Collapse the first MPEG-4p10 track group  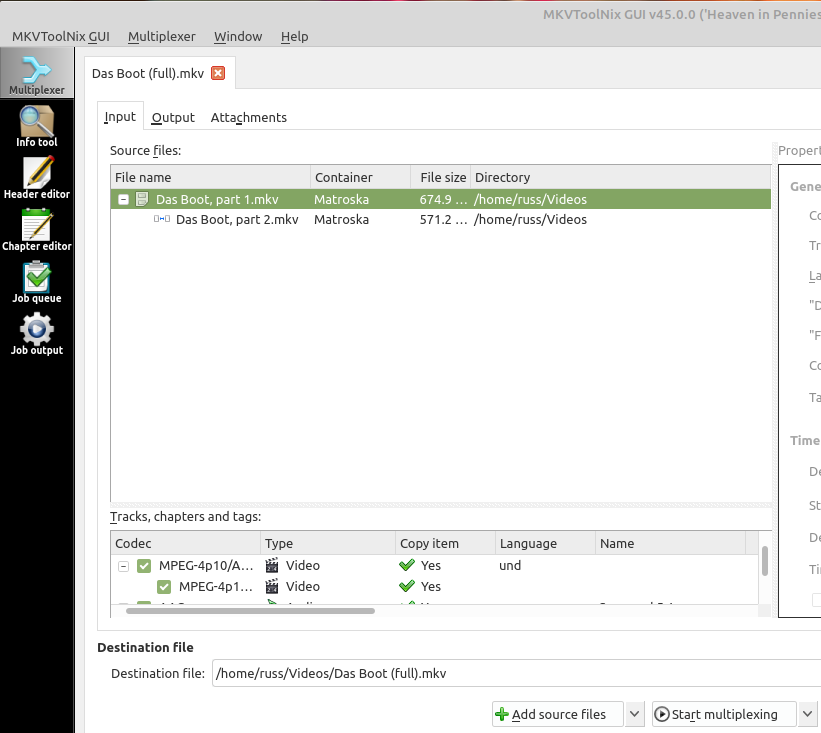tap(123, 566)
